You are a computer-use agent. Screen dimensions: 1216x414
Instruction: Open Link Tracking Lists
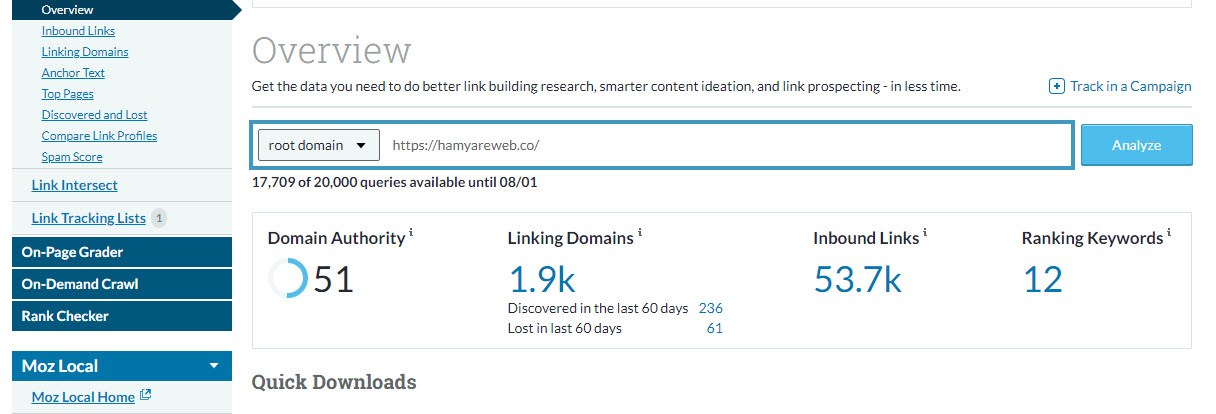pos(89,218)
